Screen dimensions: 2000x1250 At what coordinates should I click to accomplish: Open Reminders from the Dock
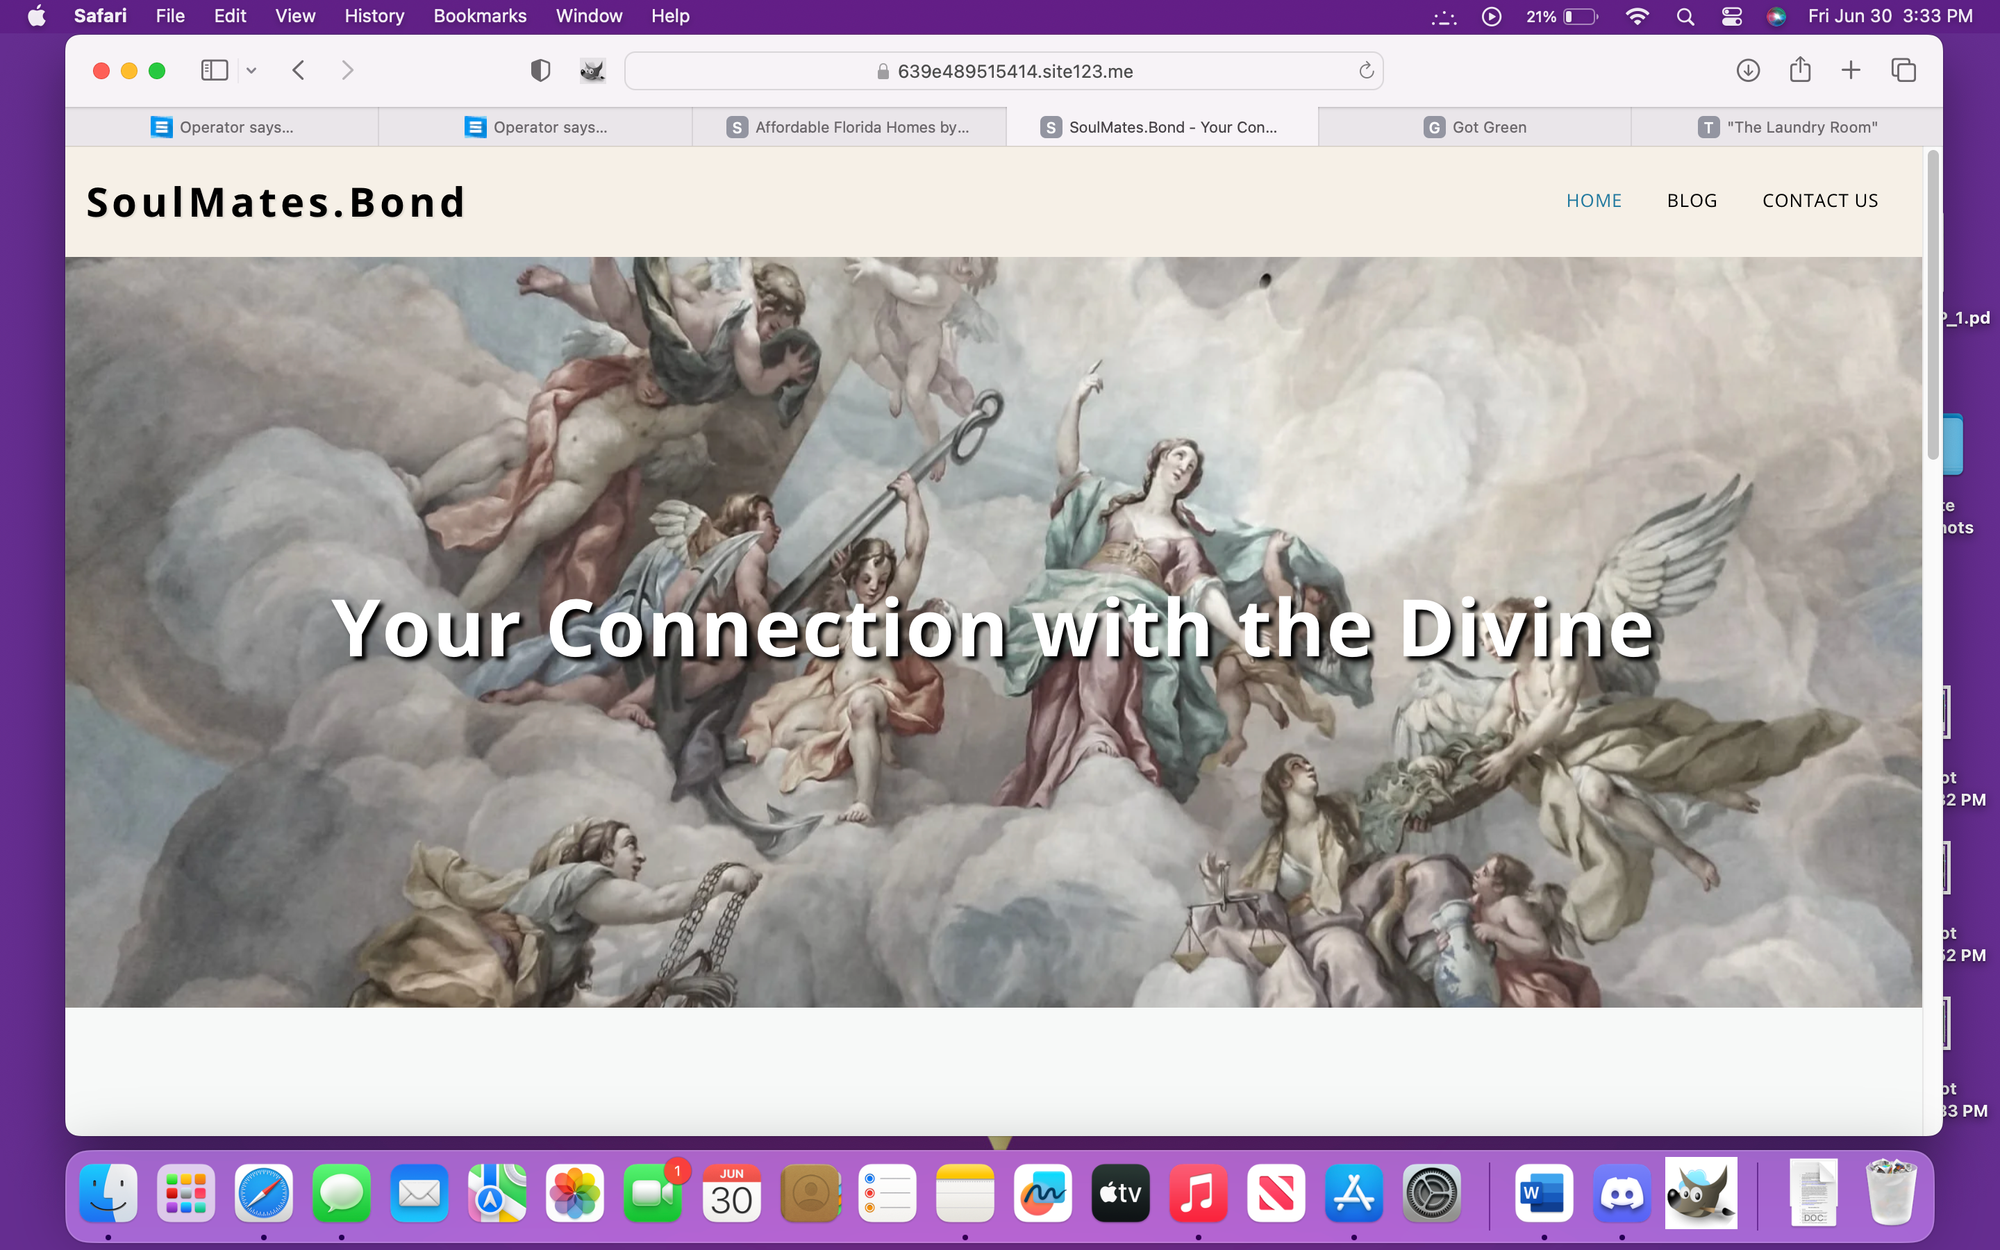pyautogui.click(x=887, y=1193)
